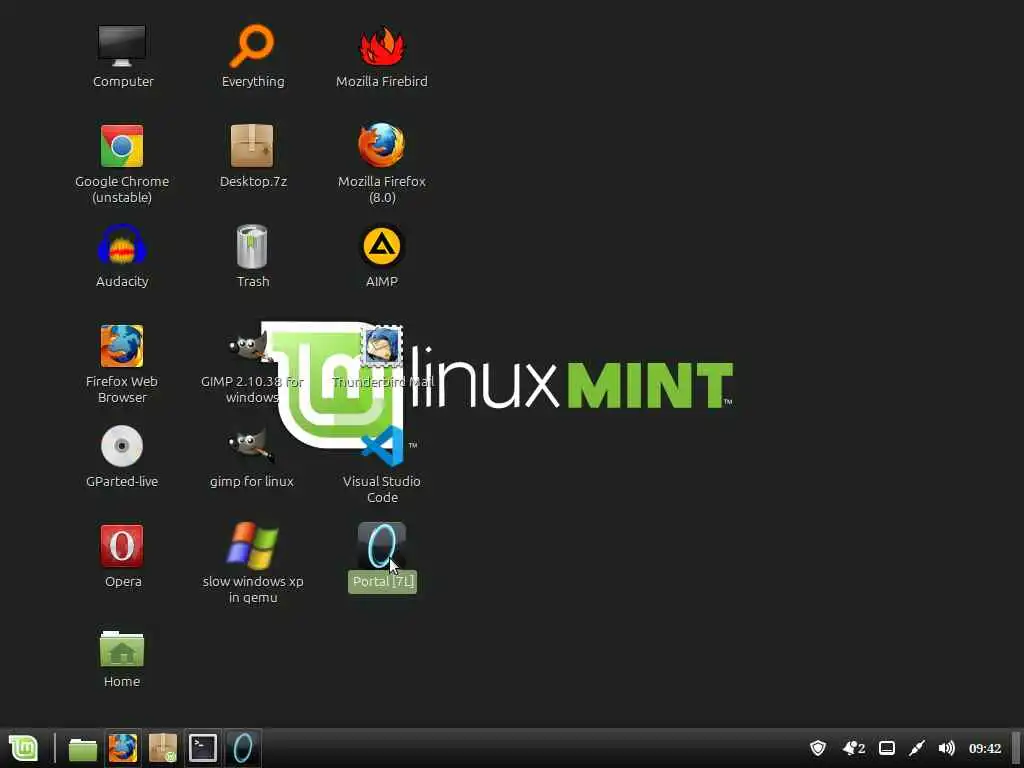Select the GParted-live disc icon
This screenshot has width=1024, height=768.
pyautogui.click(x=122, y=446)
